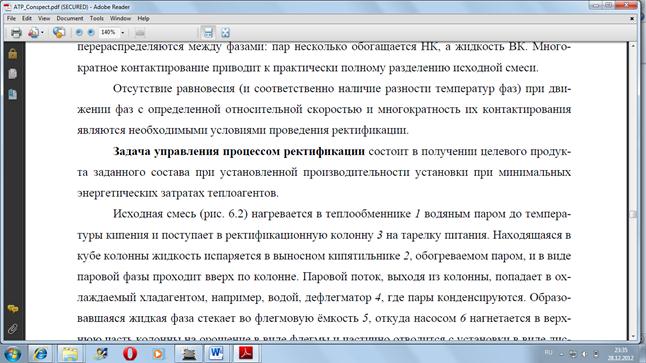Image resolution: width=646 pixels, height=363 pixels.
Task: Click the Print icon in toolbar
Action: pos(16,33)
